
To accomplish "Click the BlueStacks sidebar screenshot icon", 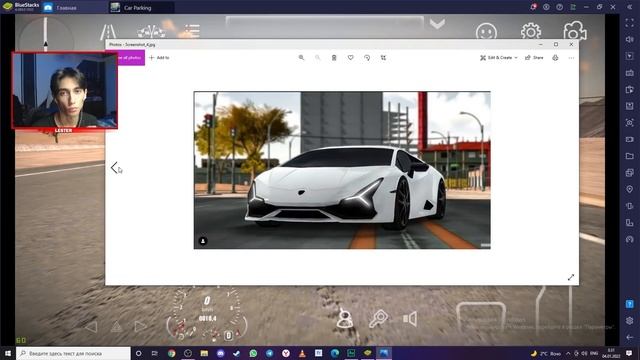I will (630, 122).
